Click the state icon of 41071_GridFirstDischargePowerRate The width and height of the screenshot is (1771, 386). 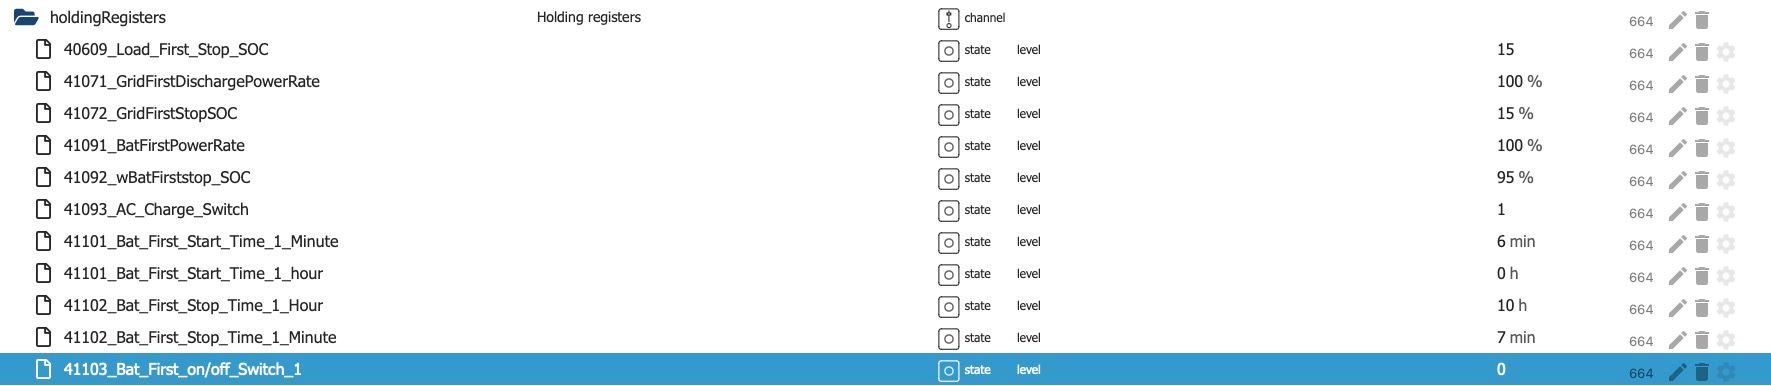[948, 82]
